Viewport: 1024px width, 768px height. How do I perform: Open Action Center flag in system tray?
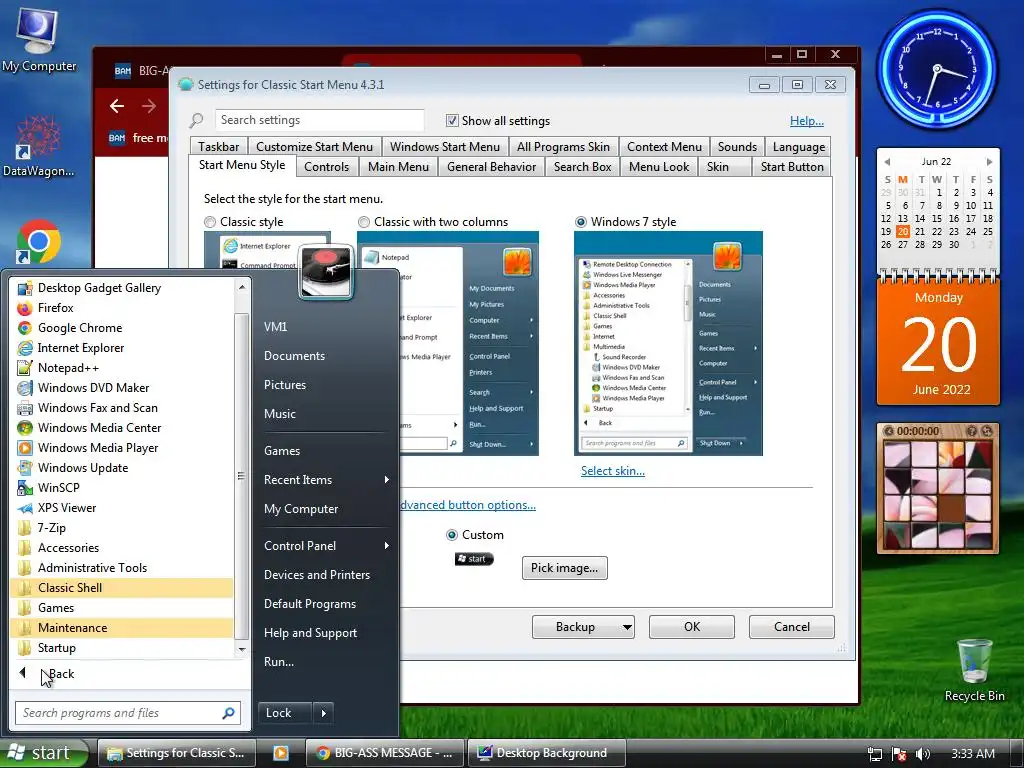(899, 754)
